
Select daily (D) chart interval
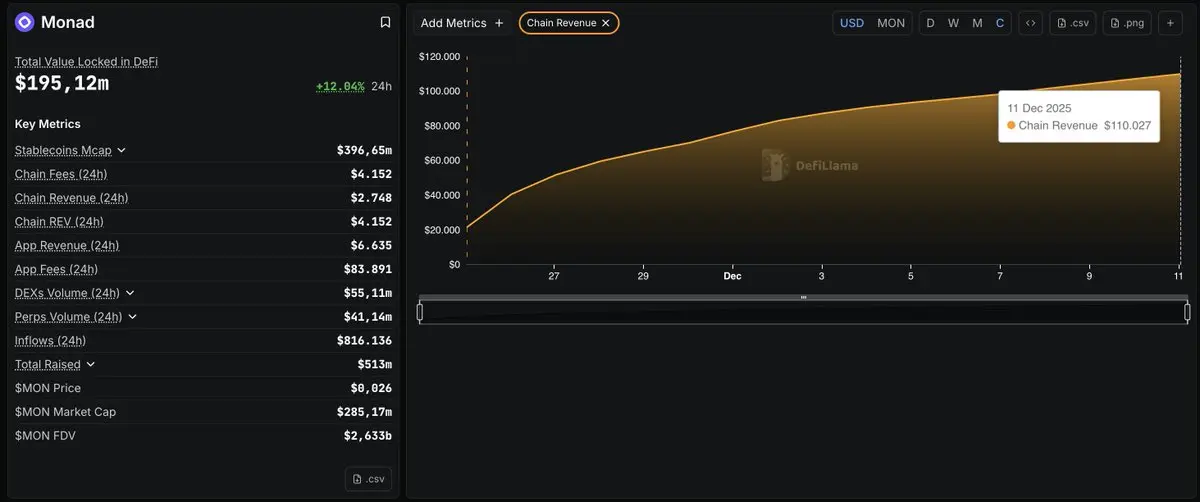pyautogui.click(x=931, y=23)
